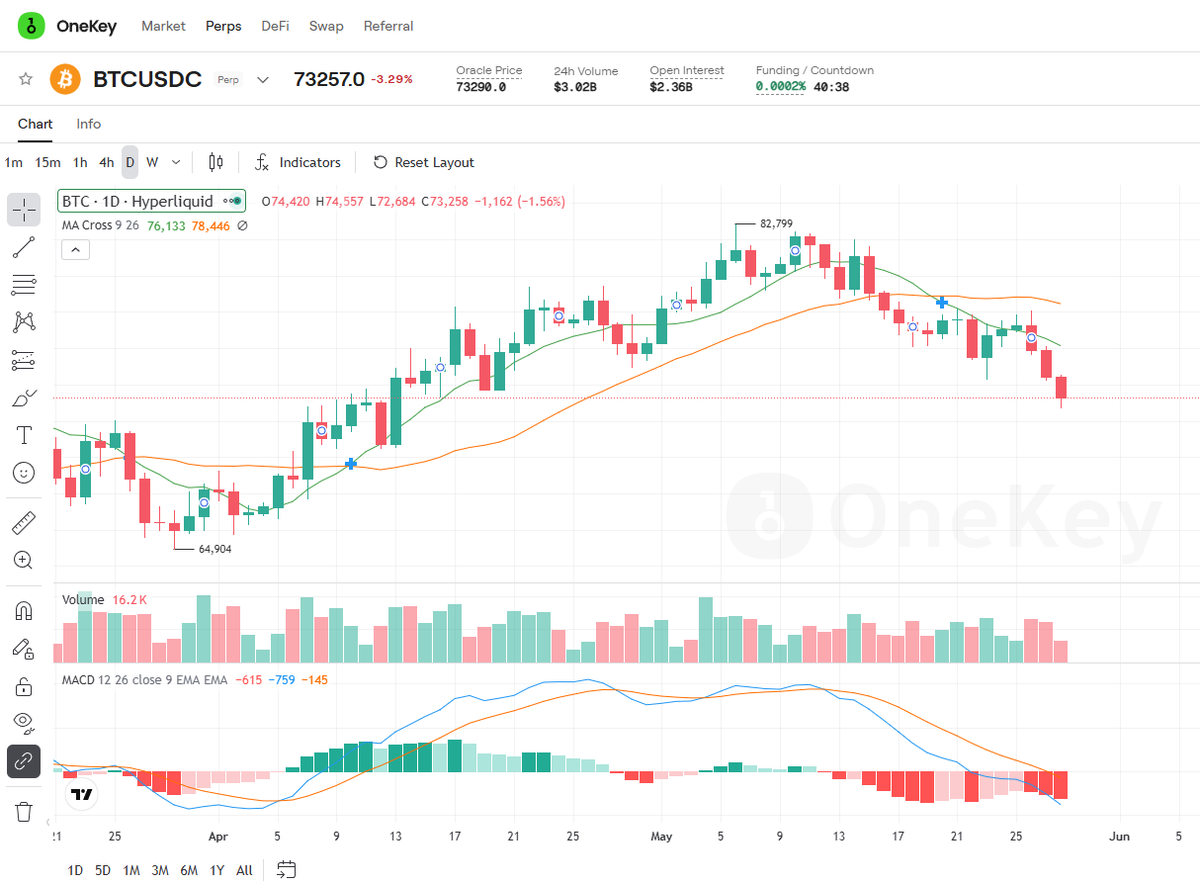Open the Indicators fx dialog
The width and height of the screenshot is (1200, 884).
point(297,162)
